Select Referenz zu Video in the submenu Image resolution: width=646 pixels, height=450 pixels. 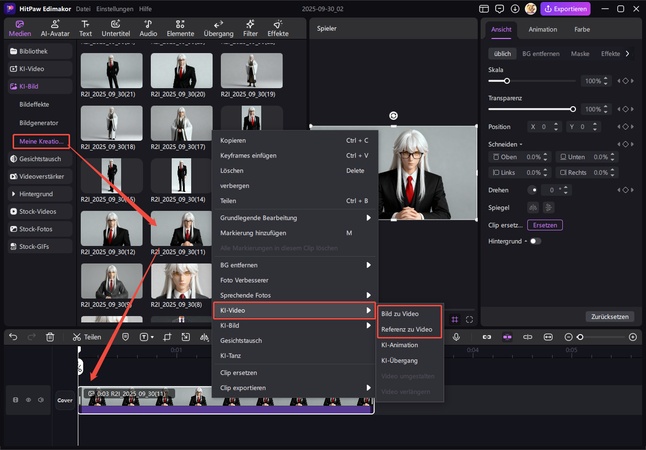pyautogui.click(x=407, y=329)
